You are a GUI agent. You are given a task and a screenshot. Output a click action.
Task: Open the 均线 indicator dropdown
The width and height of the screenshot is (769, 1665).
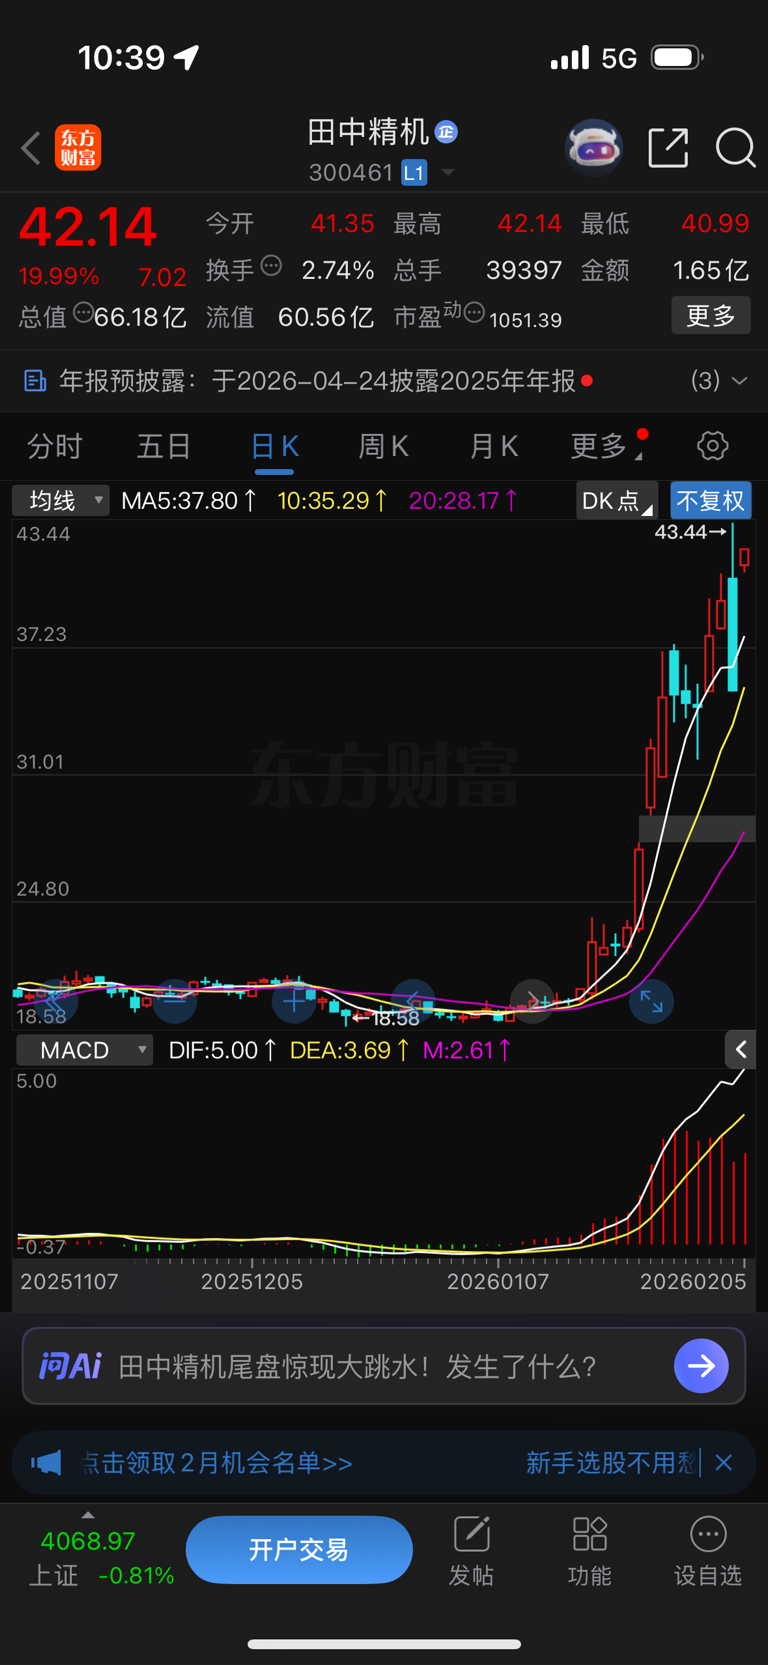(x=60, y=500)
